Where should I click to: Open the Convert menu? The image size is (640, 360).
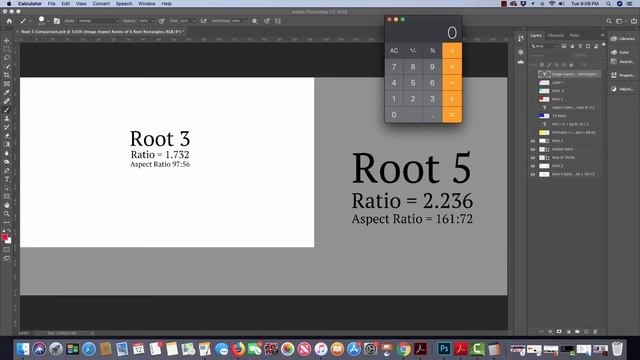click(101, 4)
